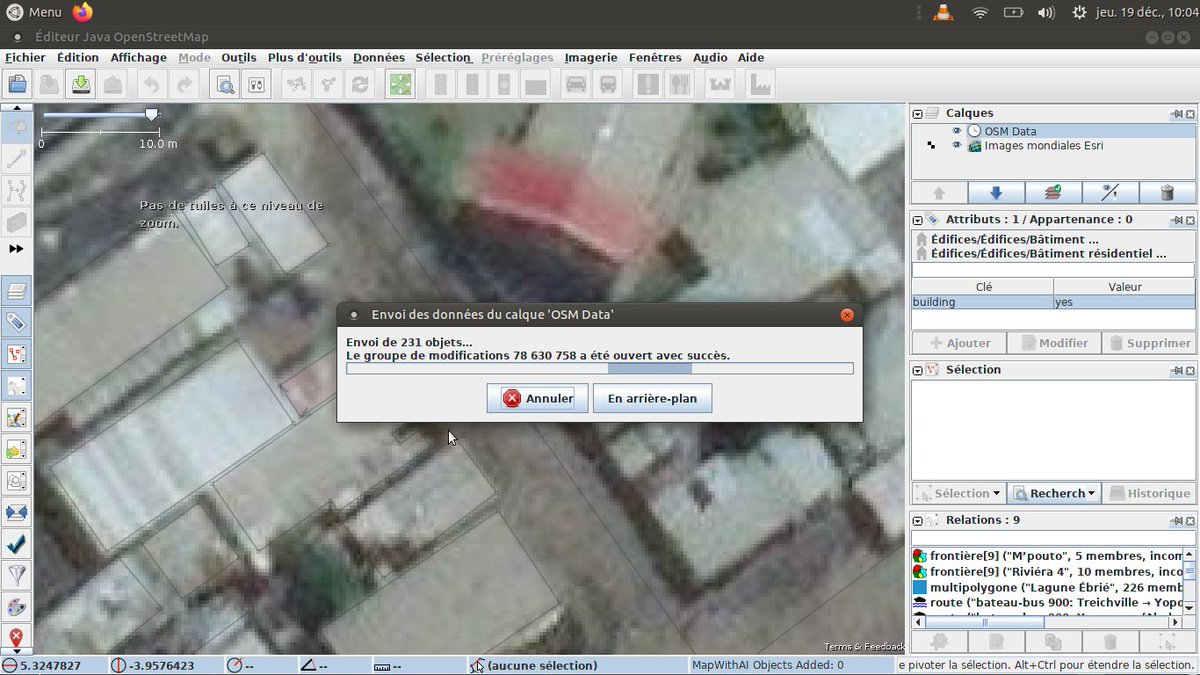The width and height of the screenshot is (1200, 675).
Task: Toggle the Selection panel icon in left toolbar
Action: [x=16, y=354]
